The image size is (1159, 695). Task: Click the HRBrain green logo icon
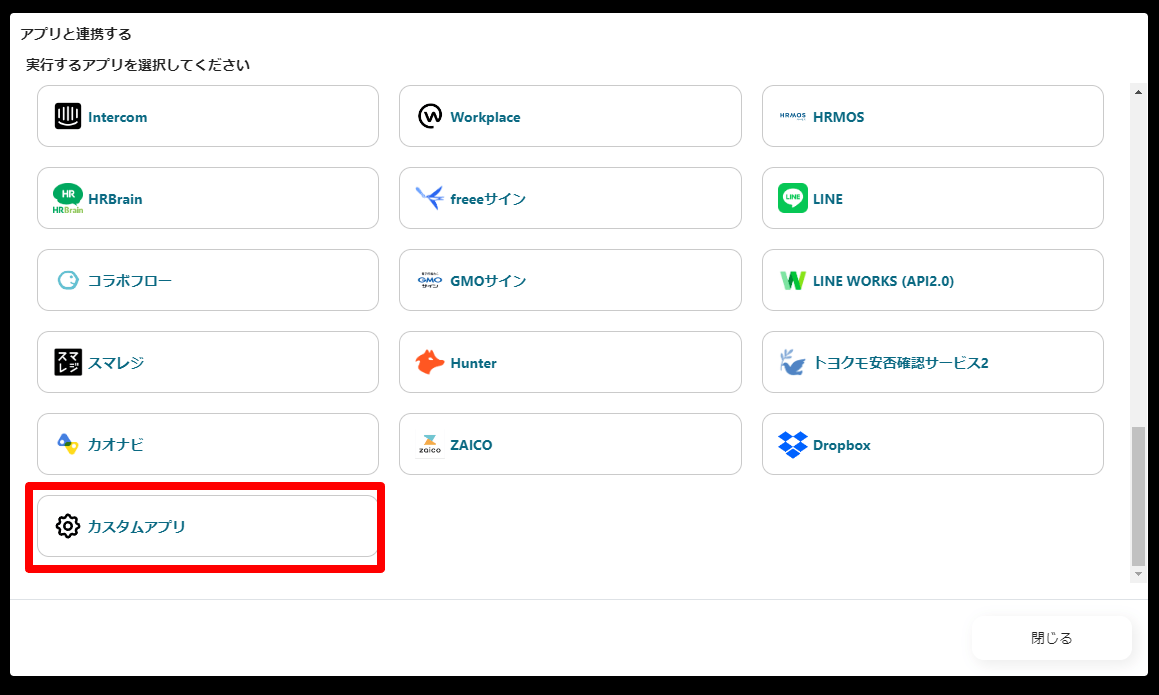[x=68, y=198]
